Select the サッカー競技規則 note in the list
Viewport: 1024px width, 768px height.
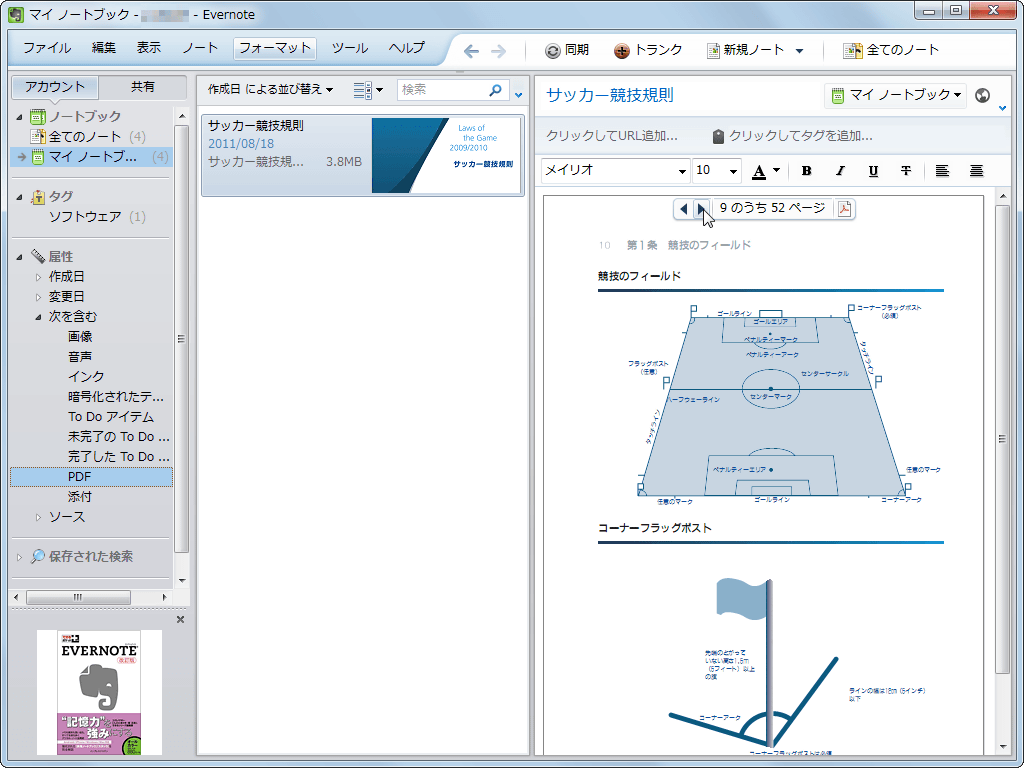362,155
